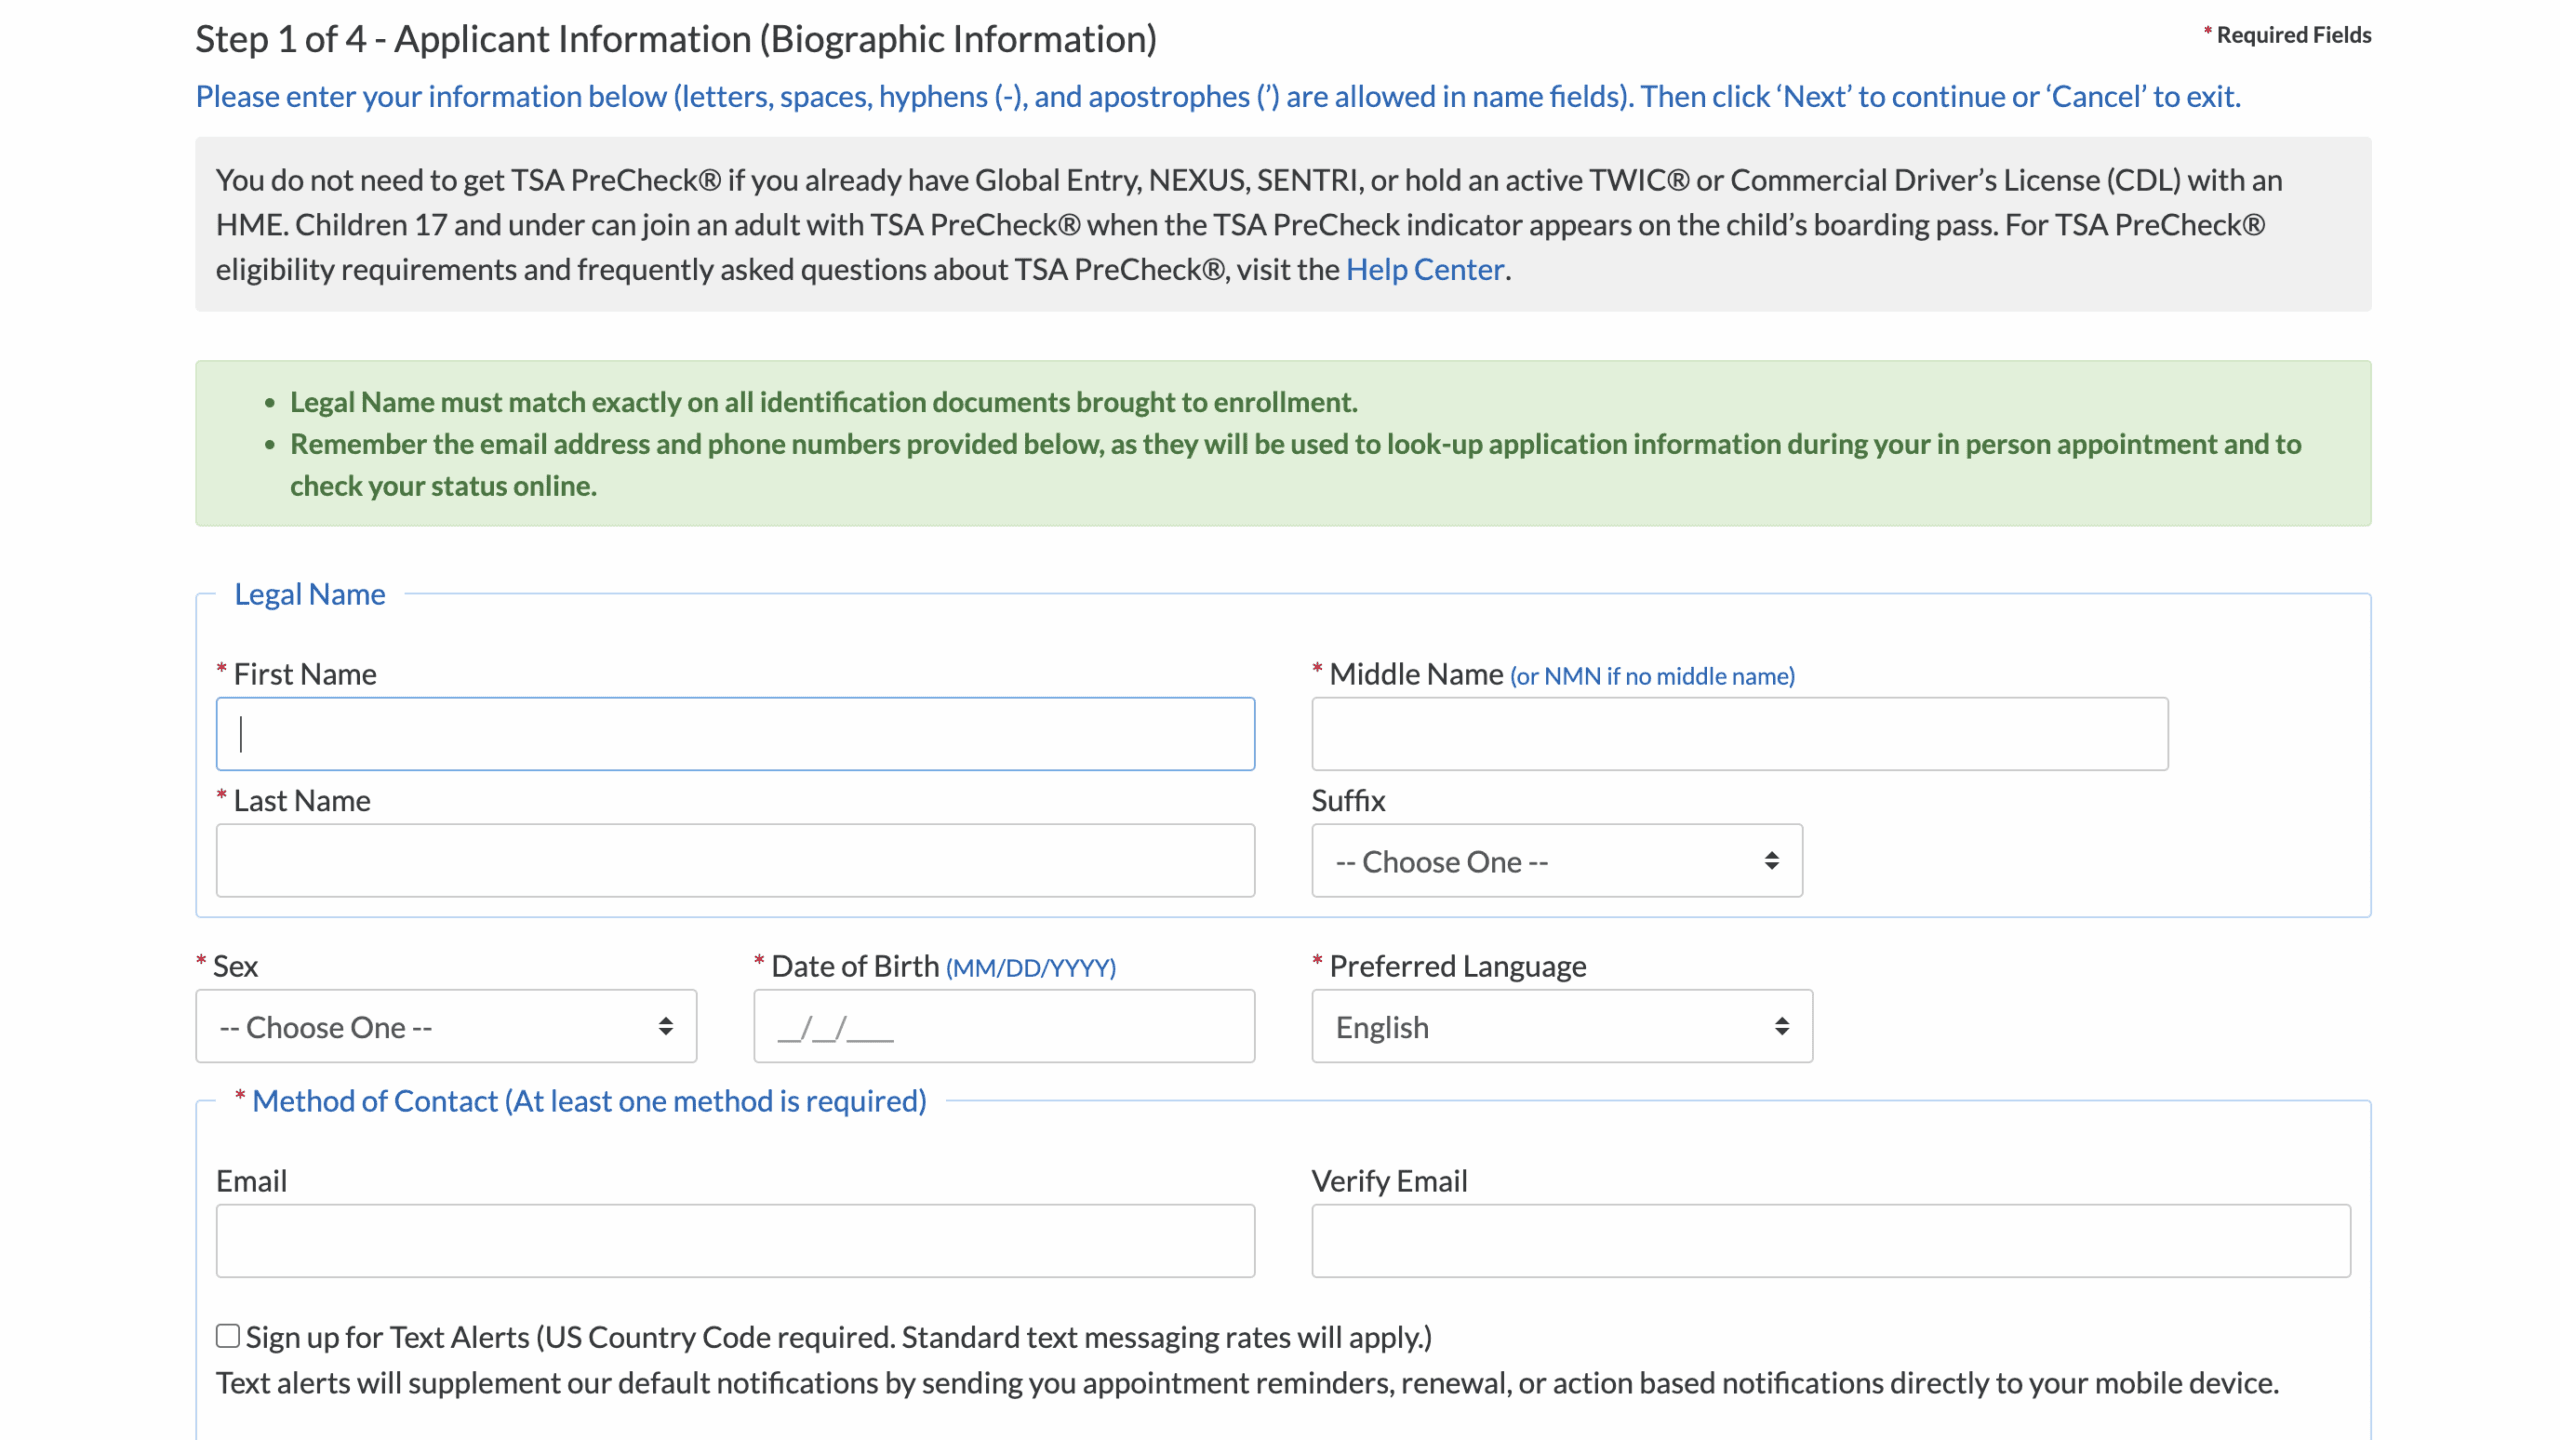
Task: Click the MM/DD/YYYY format hint
Action: click(x=1029, y=967)
